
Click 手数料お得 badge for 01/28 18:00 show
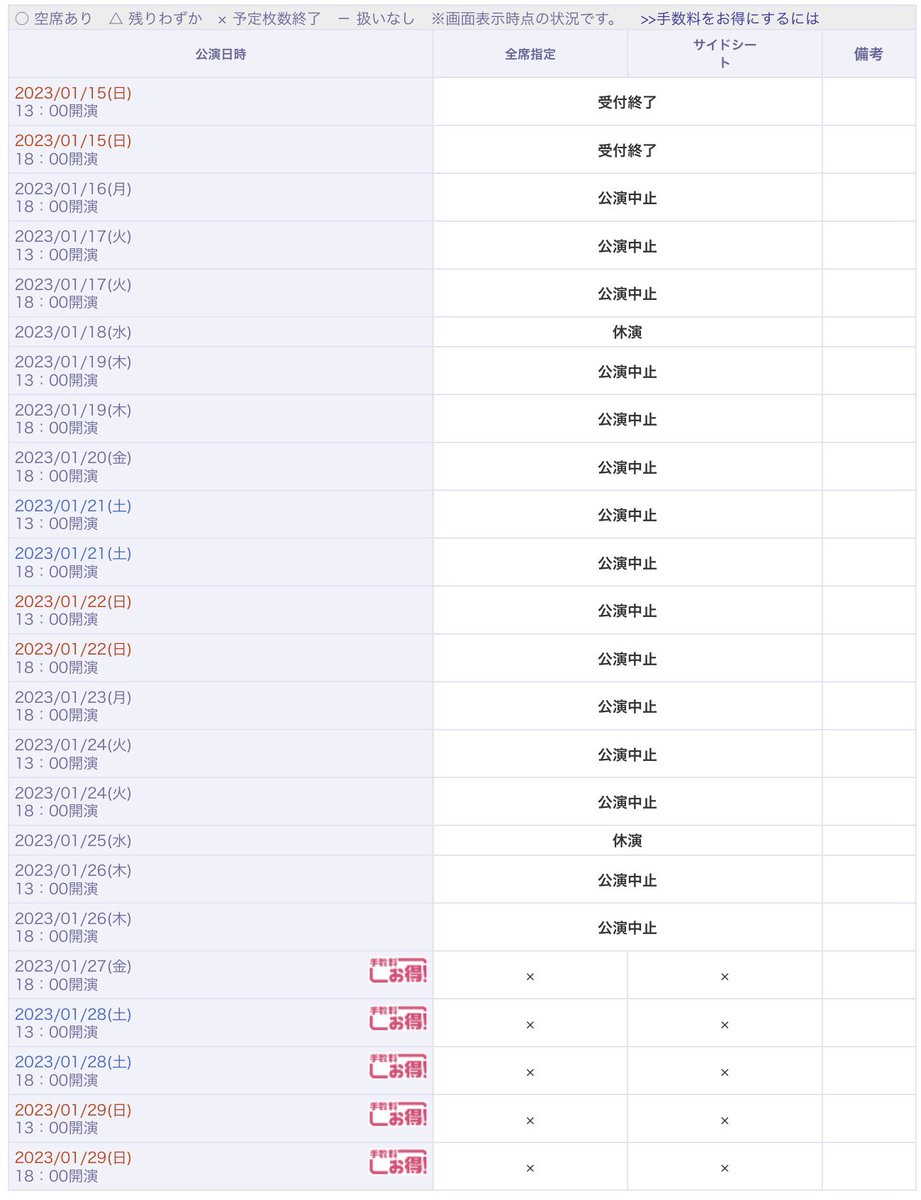coord(398,1066)
